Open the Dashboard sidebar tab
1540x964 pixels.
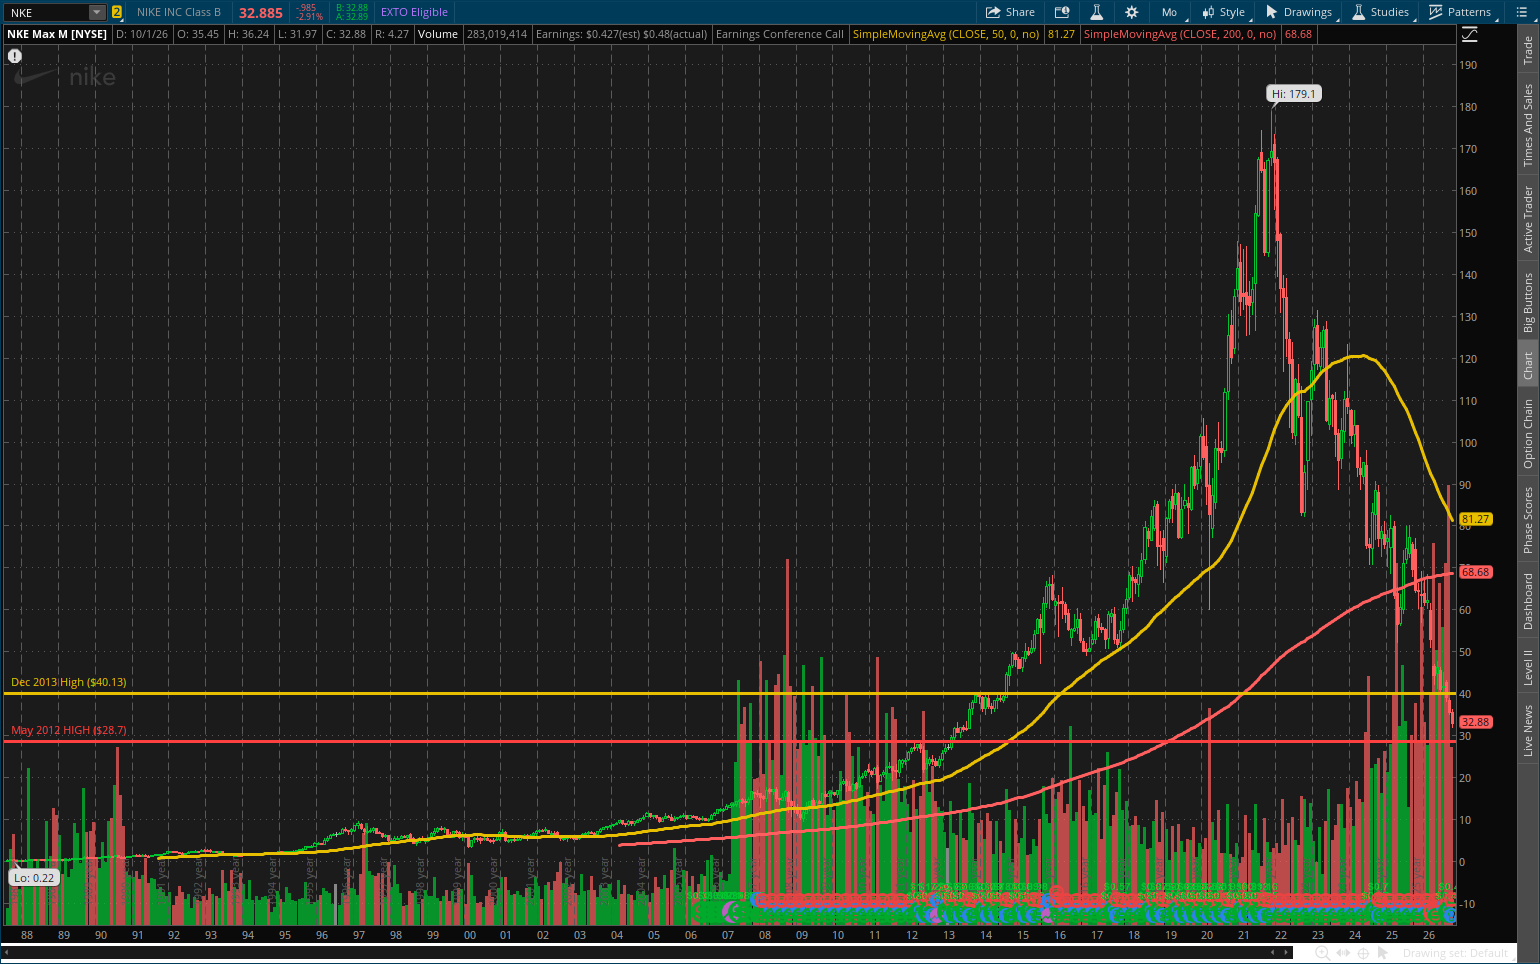[x=1528, y=601]
